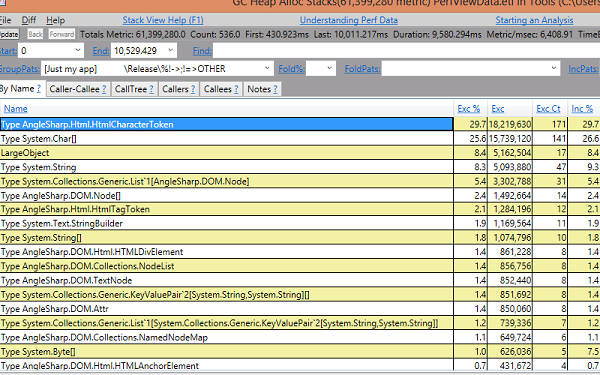This screenshot has width=600, height=375.
Task: Expand the End time dropdown
Action: click(x=170, y=51)
